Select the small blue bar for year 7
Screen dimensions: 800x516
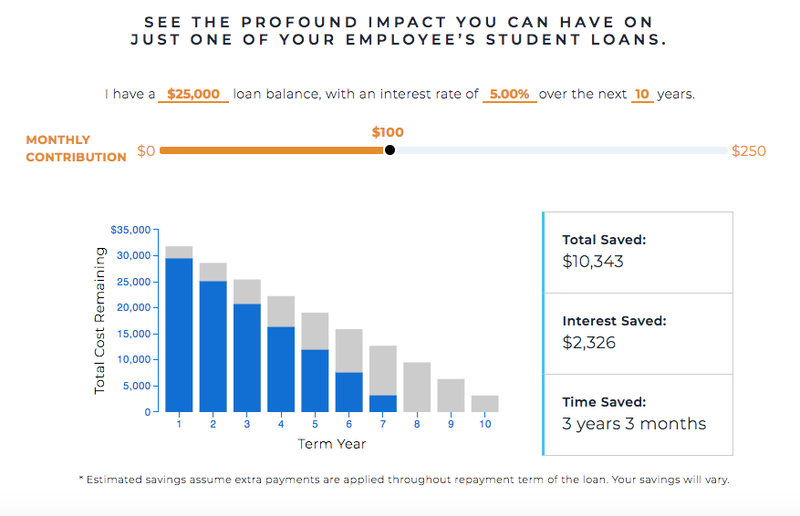pos(383,404)
